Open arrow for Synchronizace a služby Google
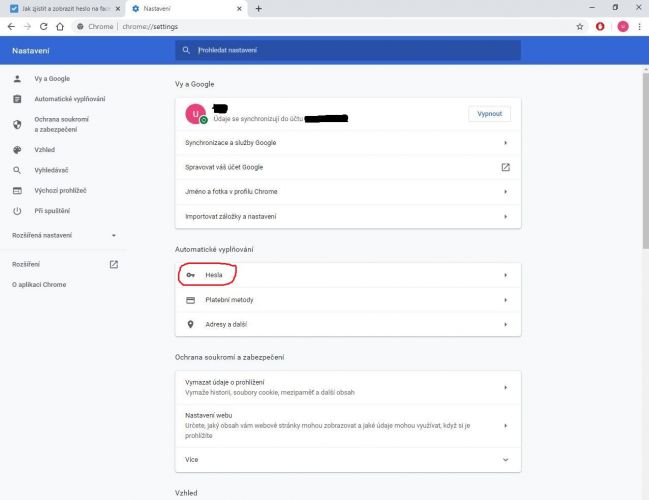Screen dimensions: 649x500 [505, 143]
